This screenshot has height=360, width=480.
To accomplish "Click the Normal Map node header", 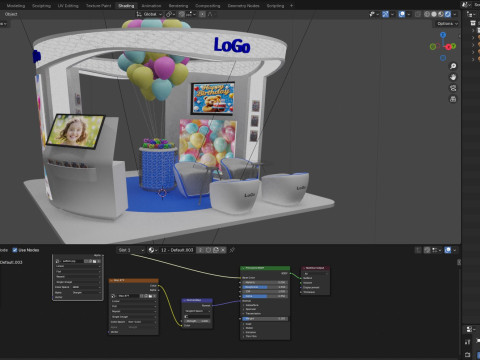I will 197,300.
